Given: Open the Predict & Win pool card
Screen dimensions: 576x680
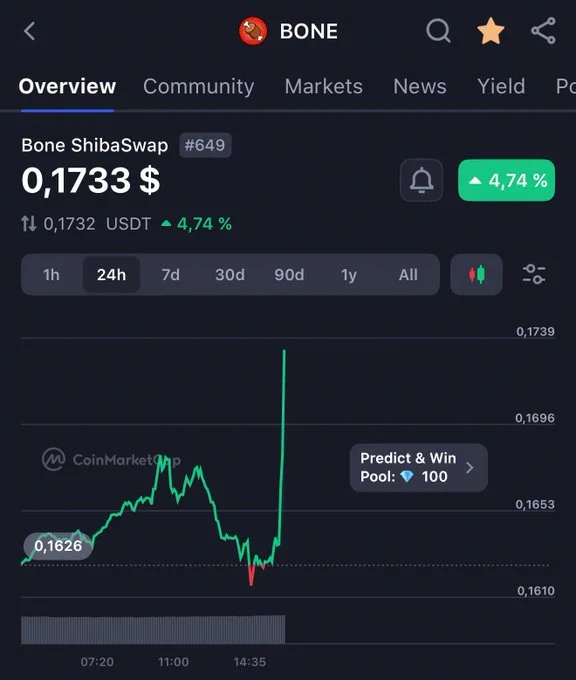Looking at the screenshot, I should point(419,468).
